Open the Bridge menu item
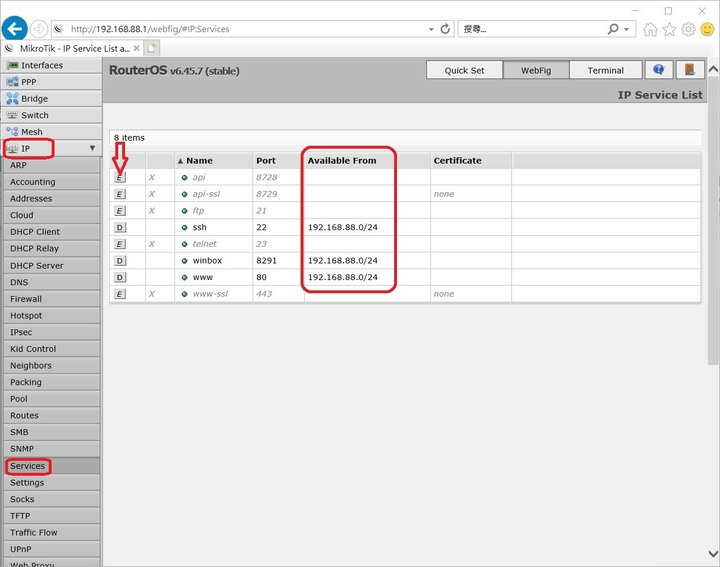Screen dimensions: 720x567 click(51, 98)
